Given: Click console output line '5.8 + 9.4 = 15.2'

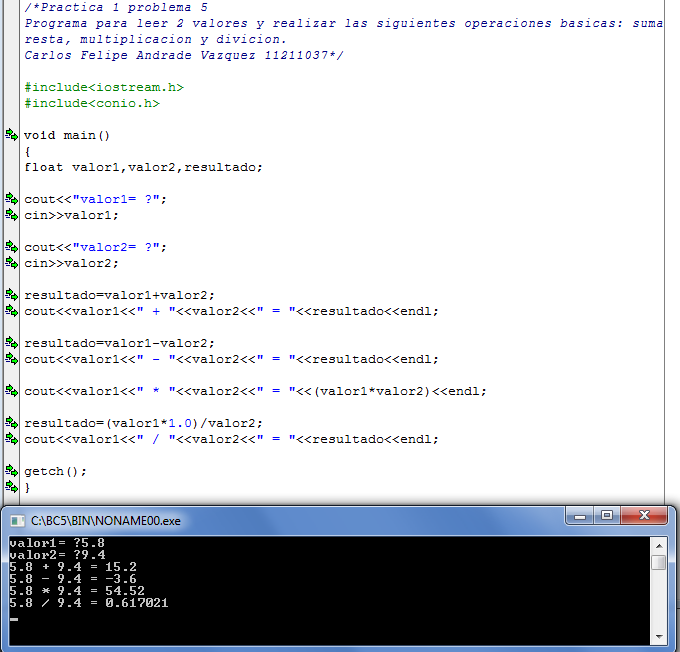Looking at the screenshot, I should coord(73,567).
